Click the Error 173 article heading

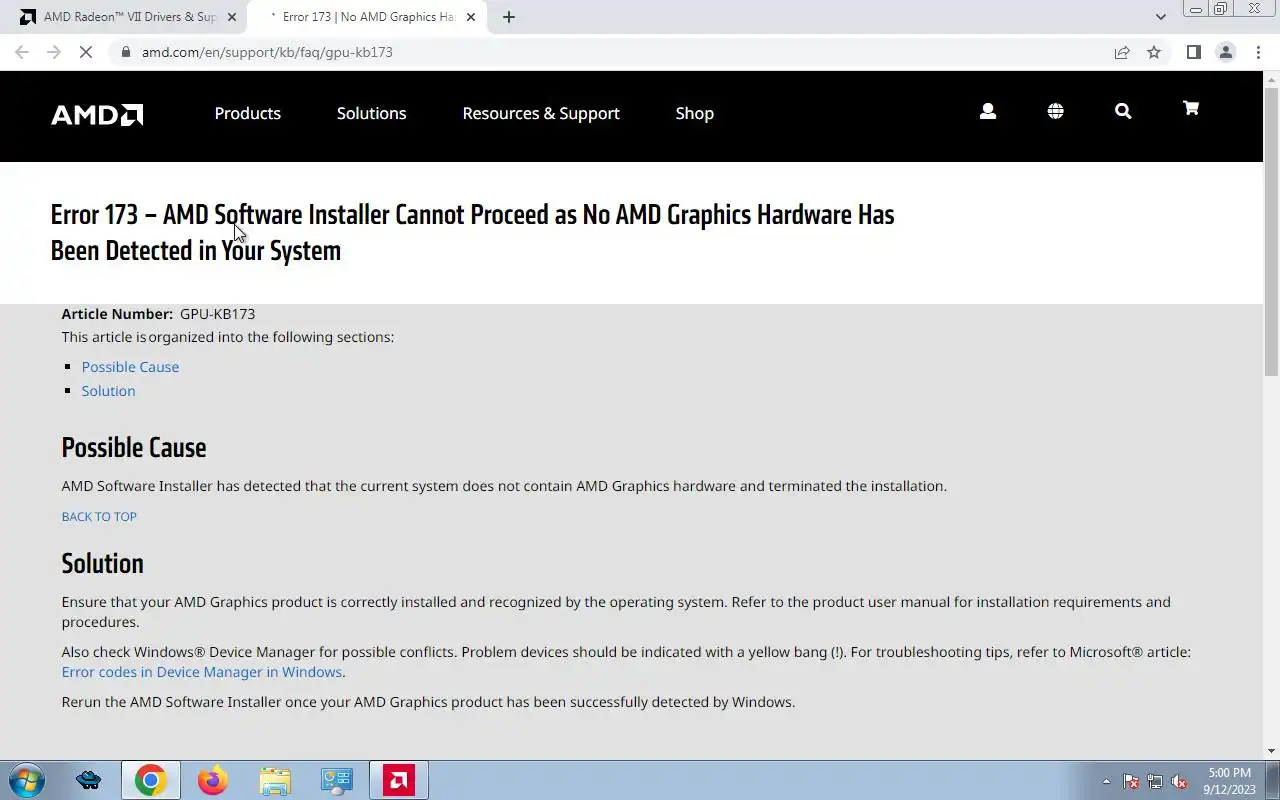472,232
